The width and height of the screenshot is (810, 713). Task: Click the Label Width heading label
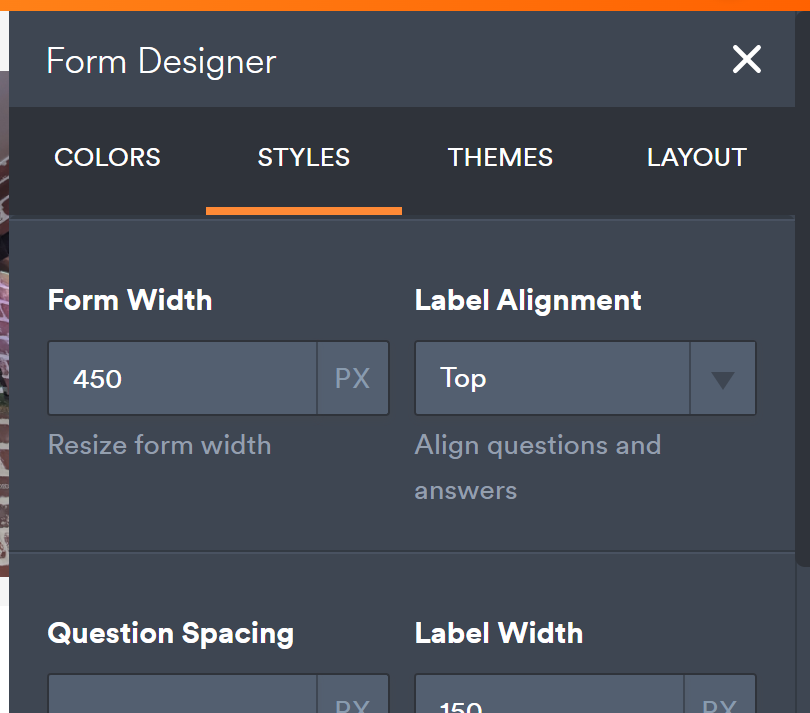tap(498, 633)
